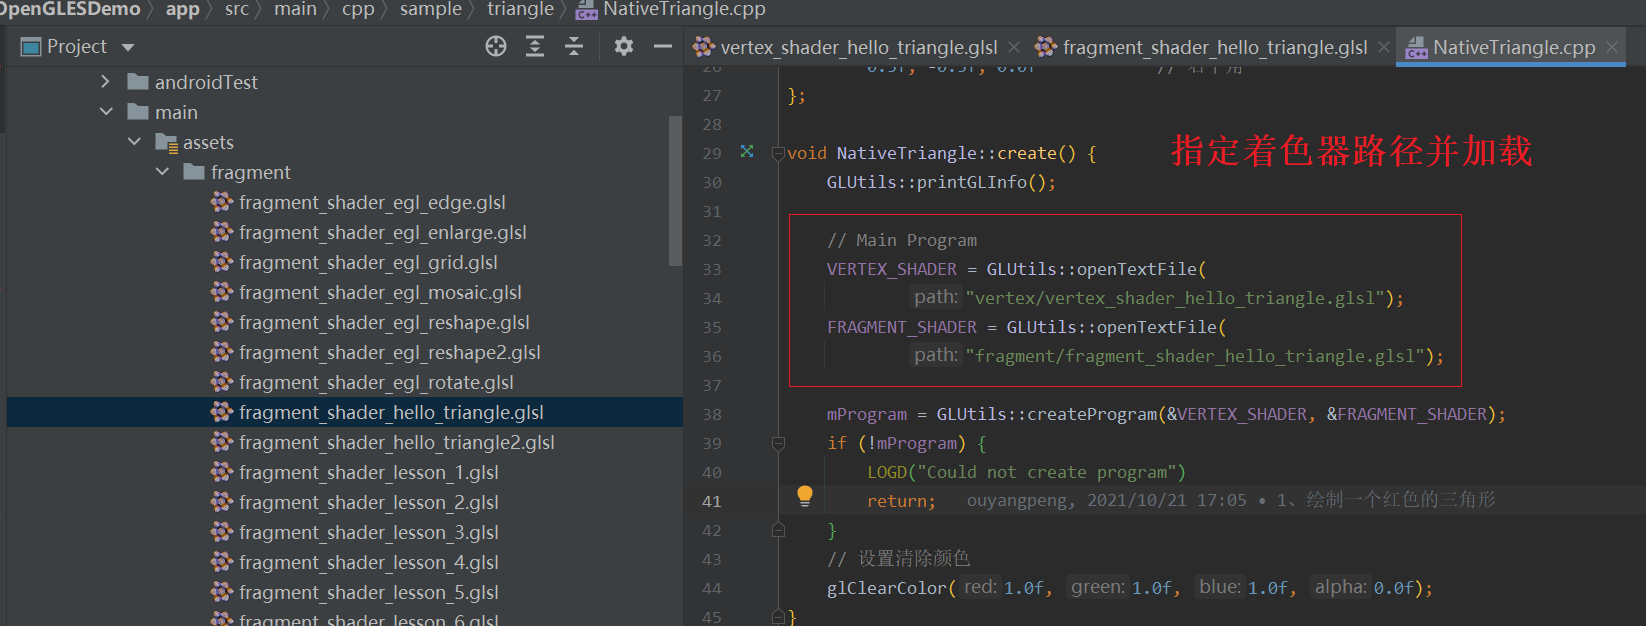Open fragment_shader_egl_mosaic.glsl
Screen dimensions: 1646x626
pyautogui.click(x=380, y=292)
